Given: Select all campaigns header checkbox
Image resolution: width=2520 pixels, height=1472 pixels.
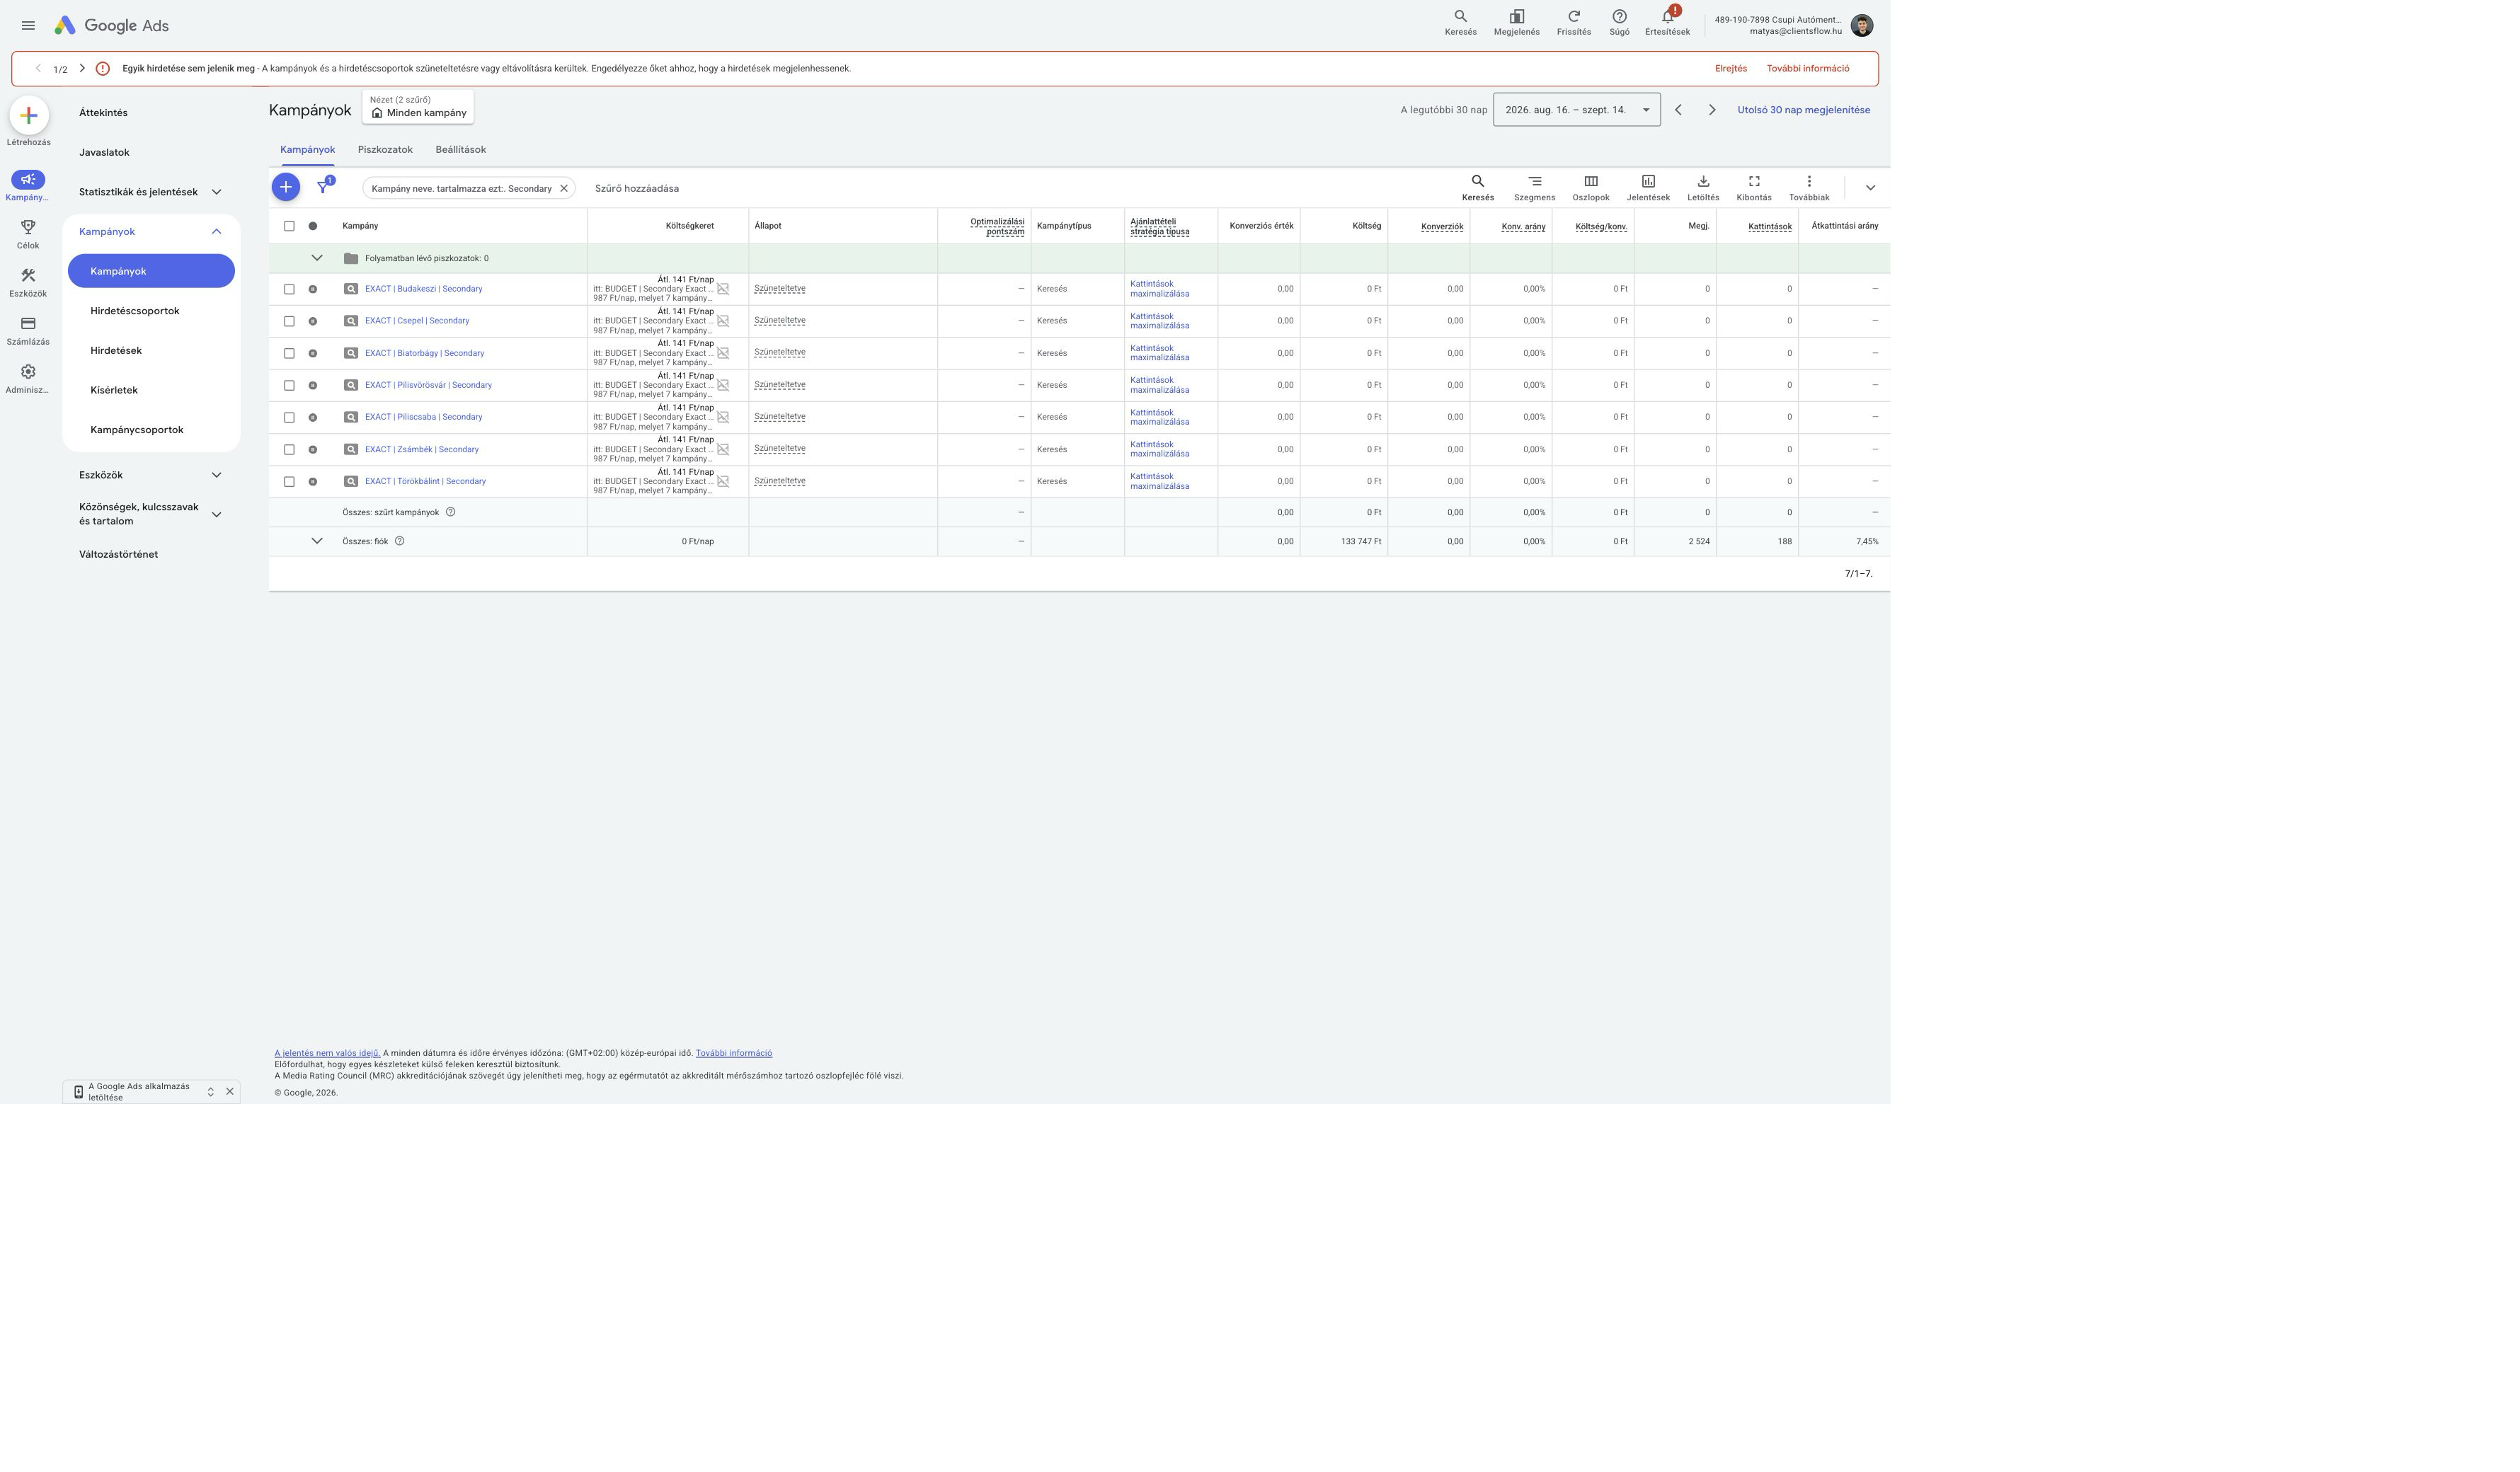Looking at the screenshot, I should pos(289,226).
